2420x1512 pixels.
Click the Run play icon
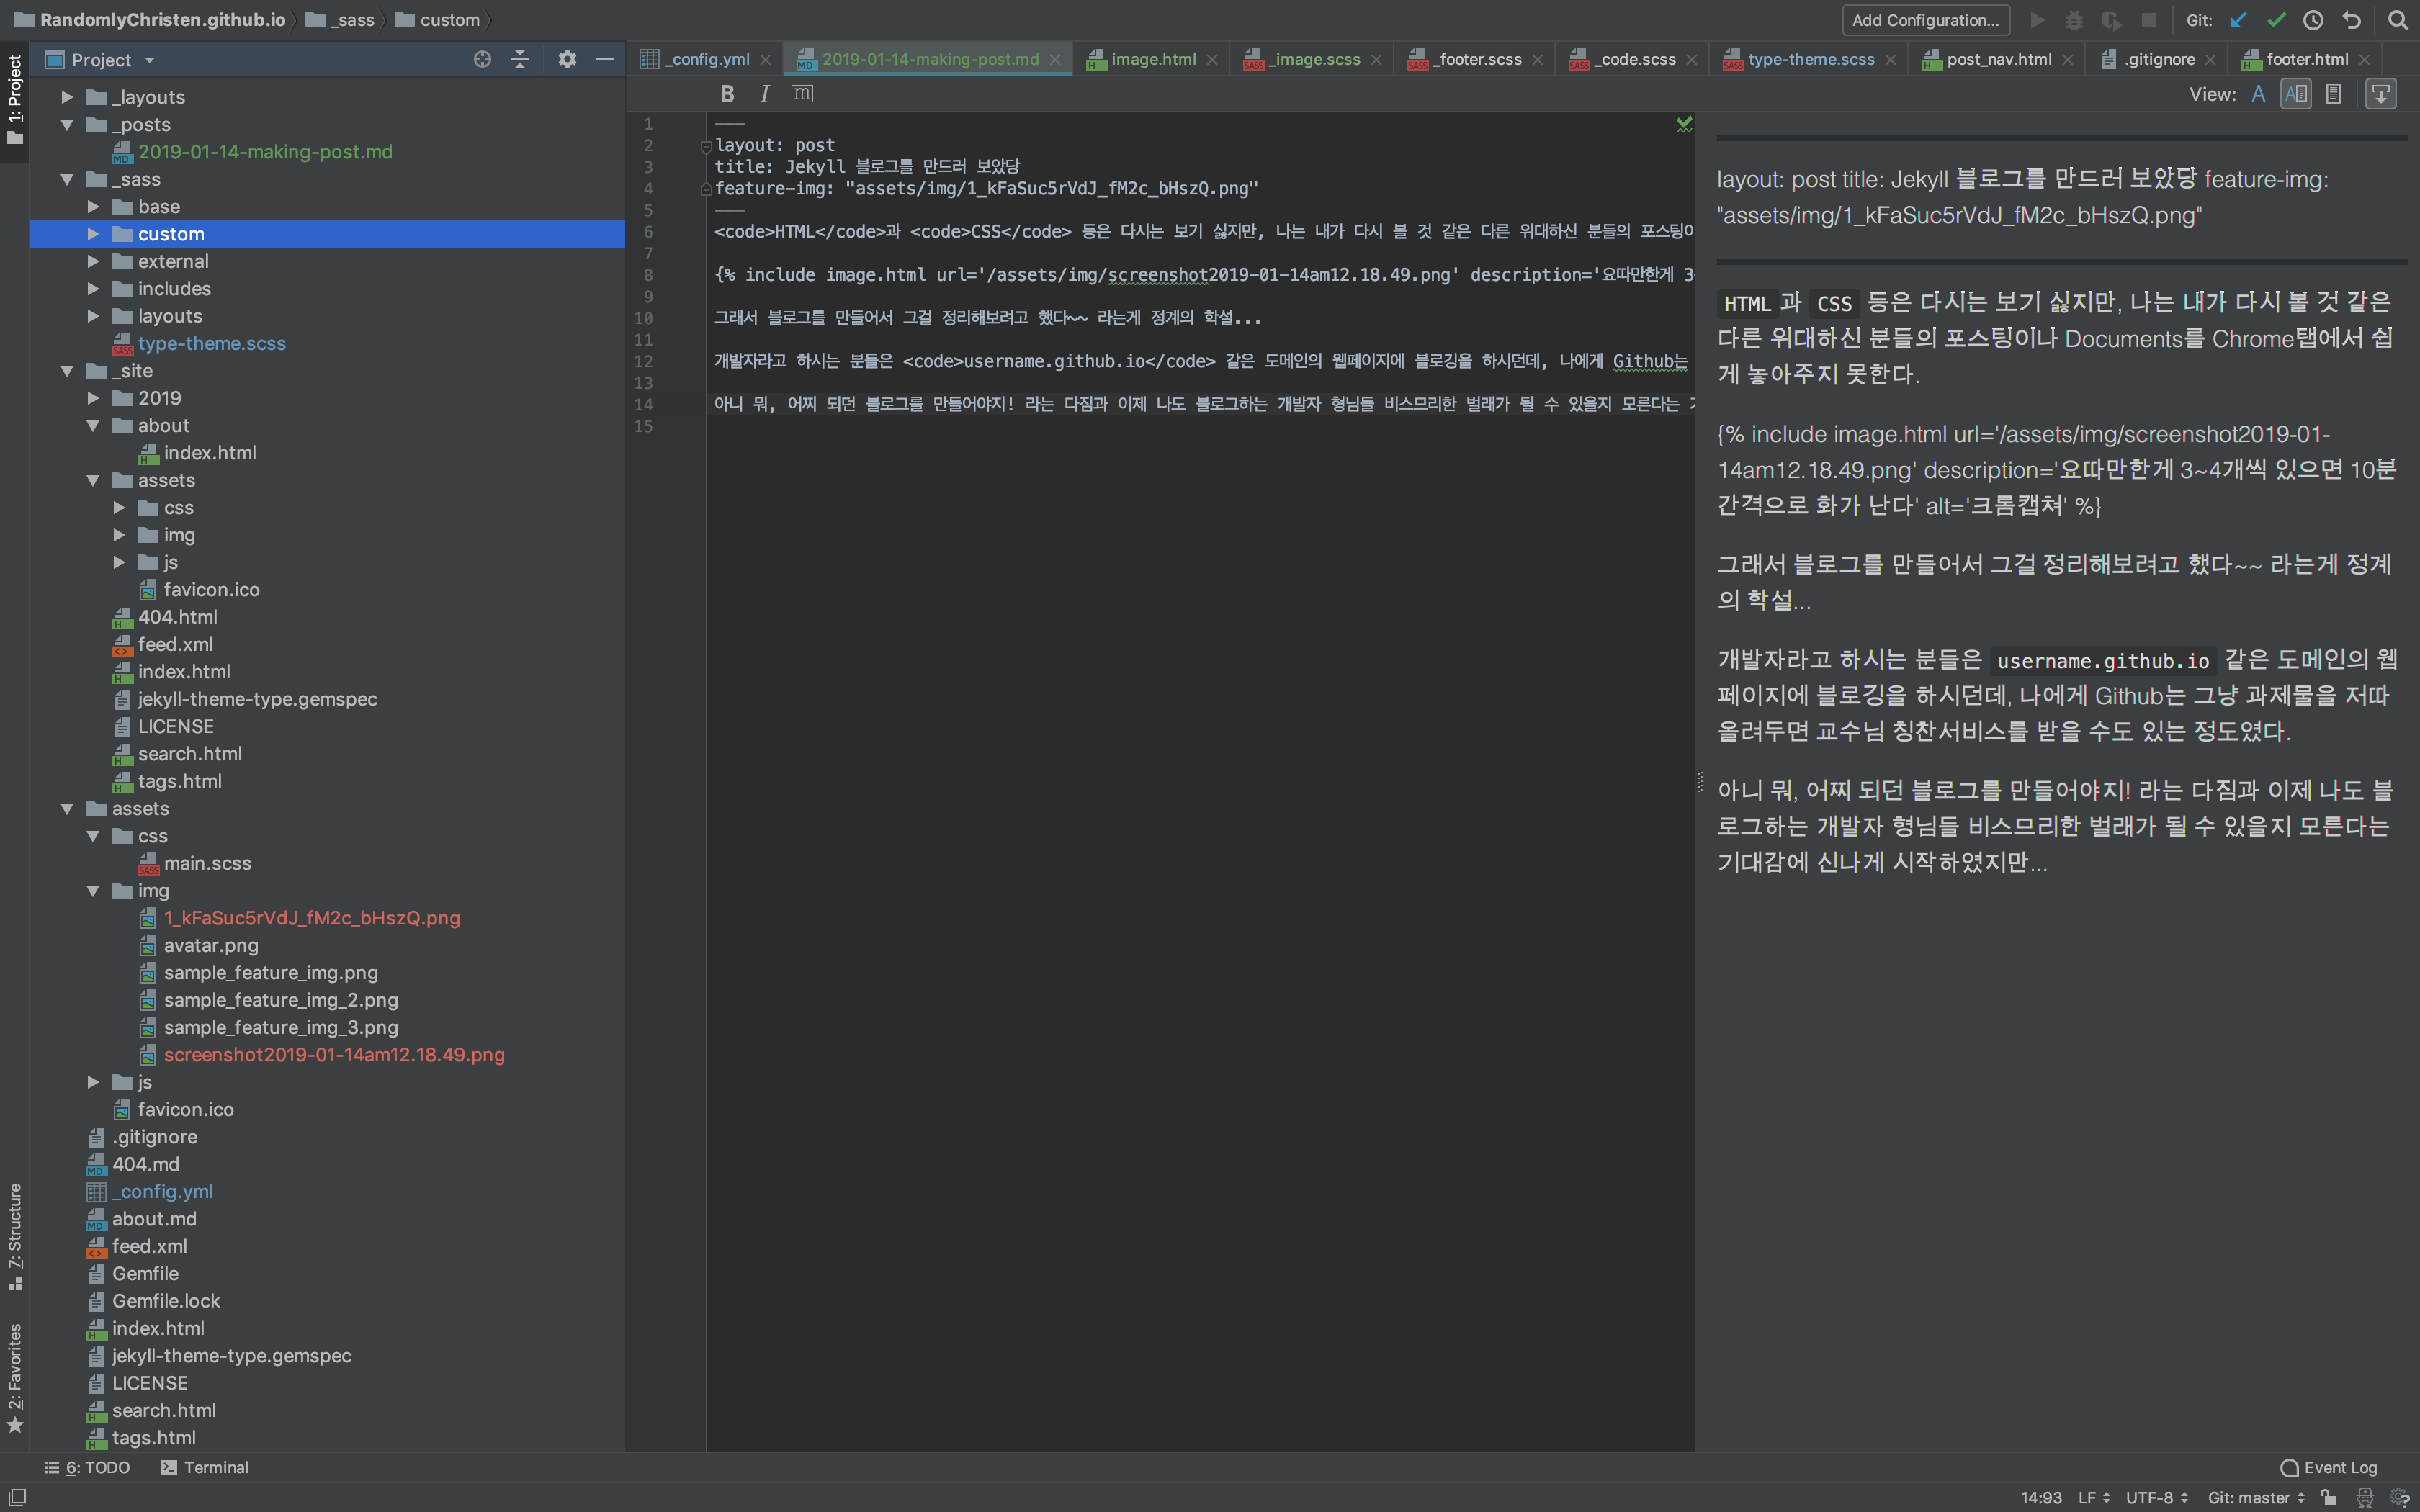pos(2037,20)
